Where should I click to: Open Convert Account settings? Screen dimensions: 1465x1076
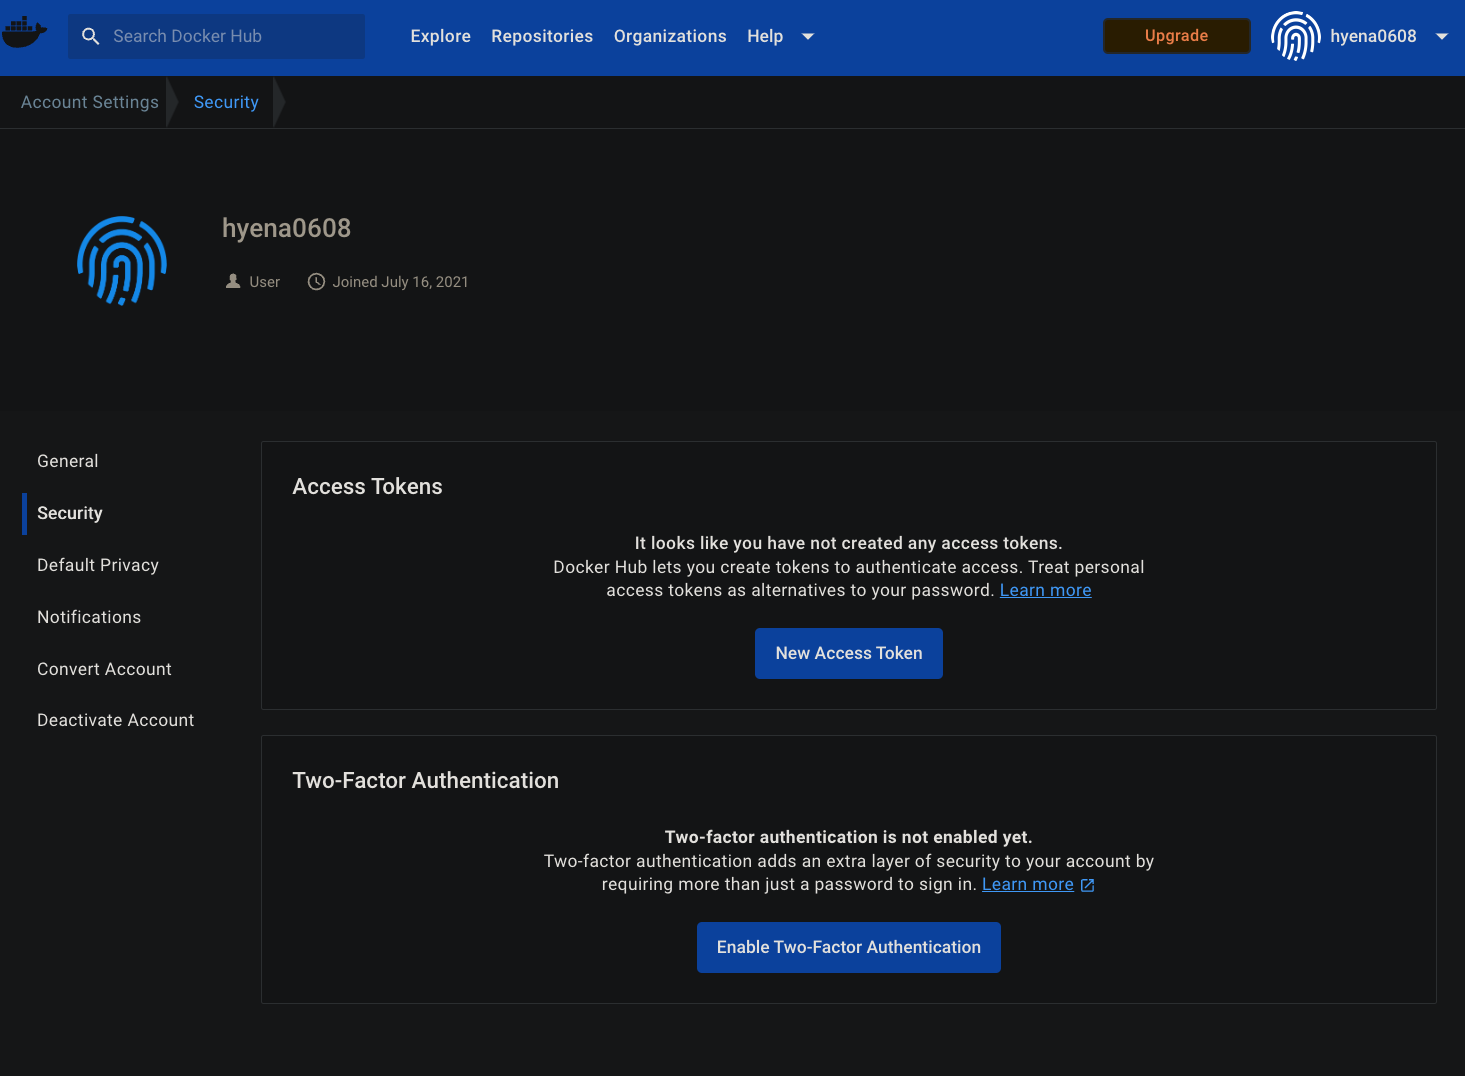[x=104, y=669]
